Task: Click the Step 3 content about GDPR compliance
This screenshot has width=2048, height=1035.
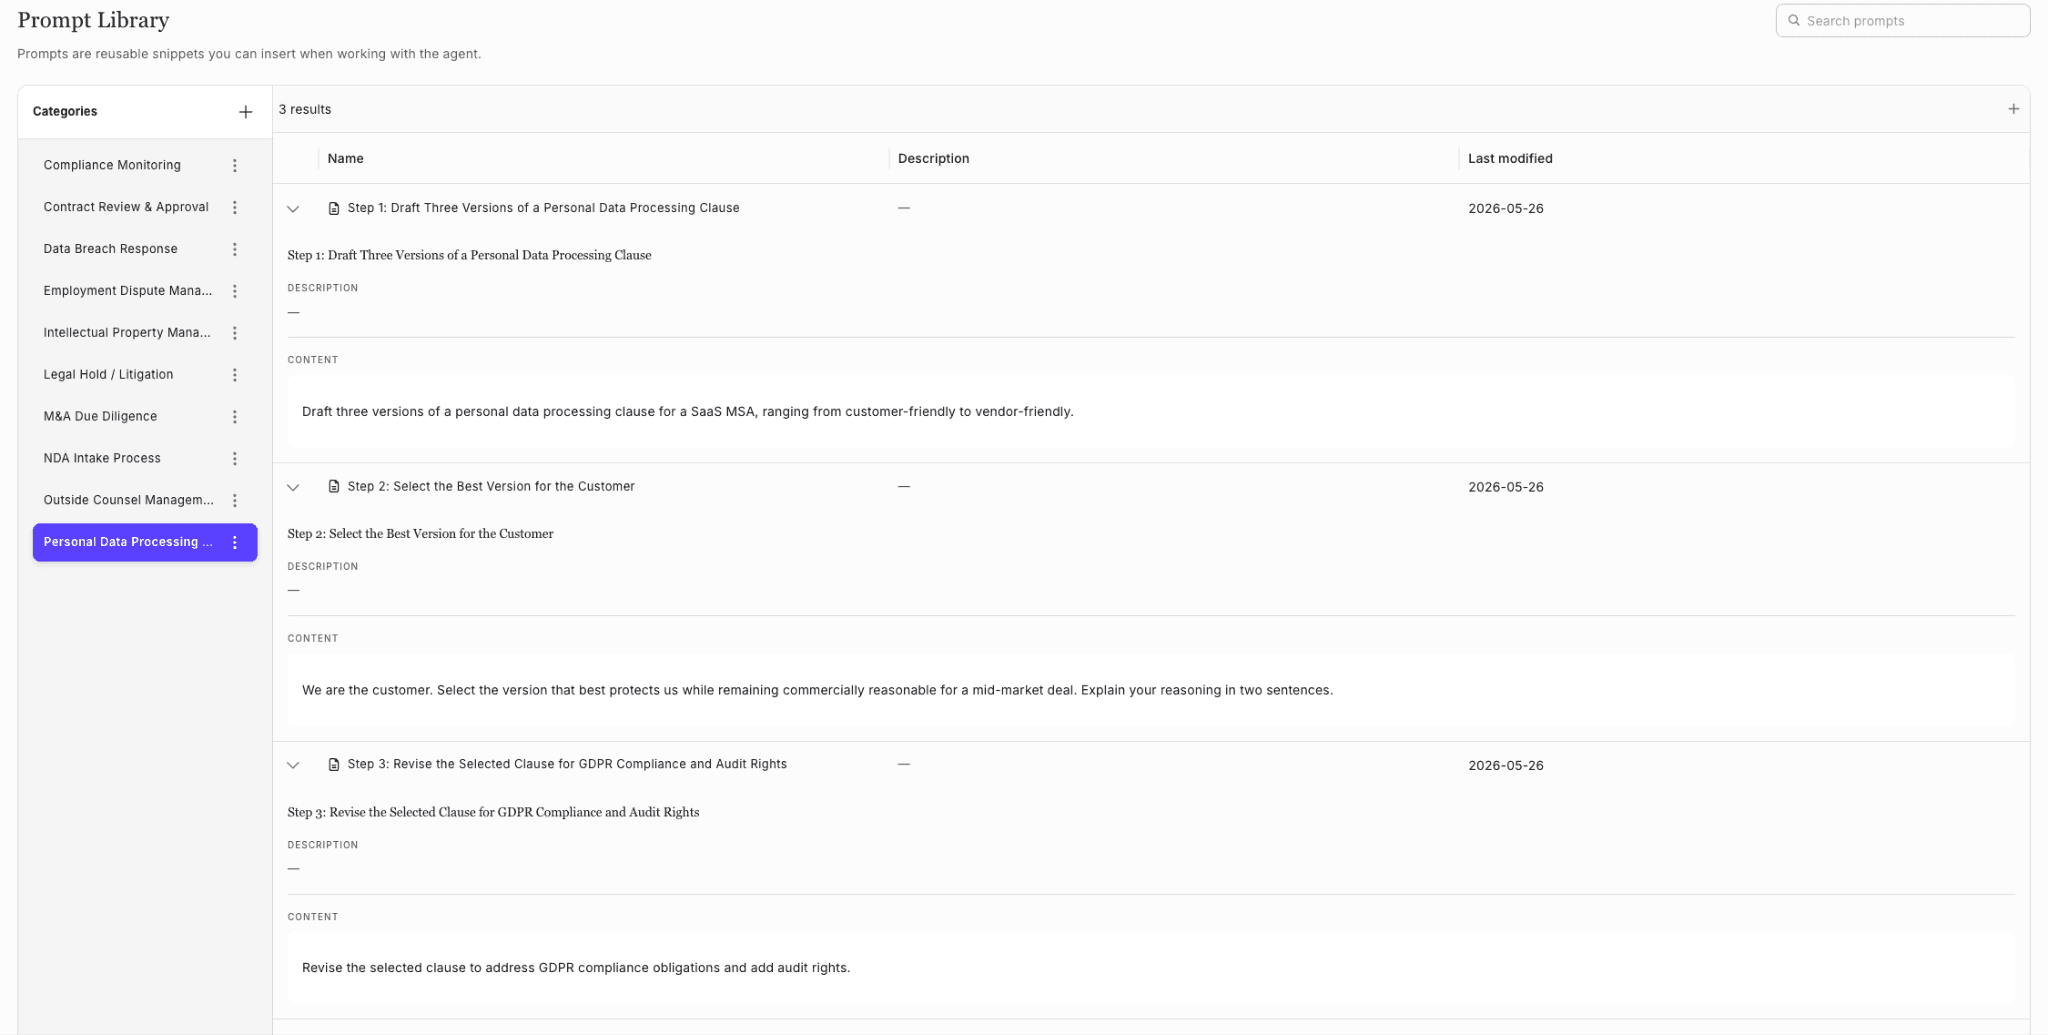Action: (x=576, y=968)
